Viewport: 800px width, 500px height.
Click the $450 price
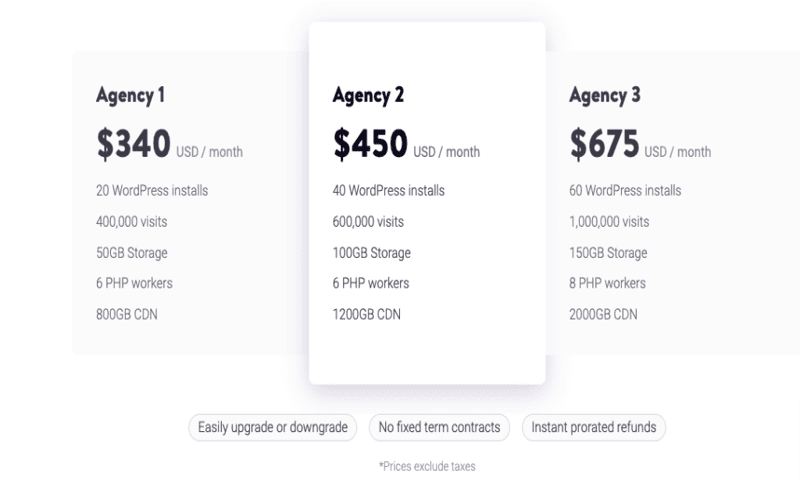click(370, 143)
